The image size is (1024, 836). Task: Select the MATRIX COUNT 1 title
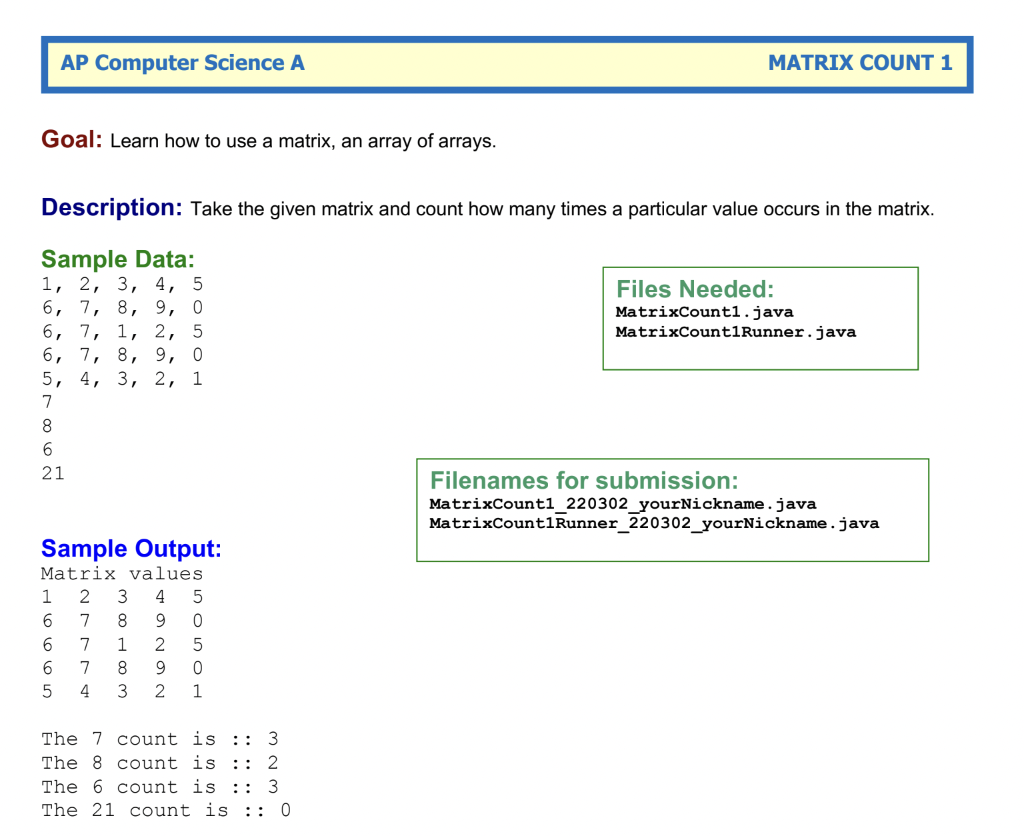[x=862, y=62]
